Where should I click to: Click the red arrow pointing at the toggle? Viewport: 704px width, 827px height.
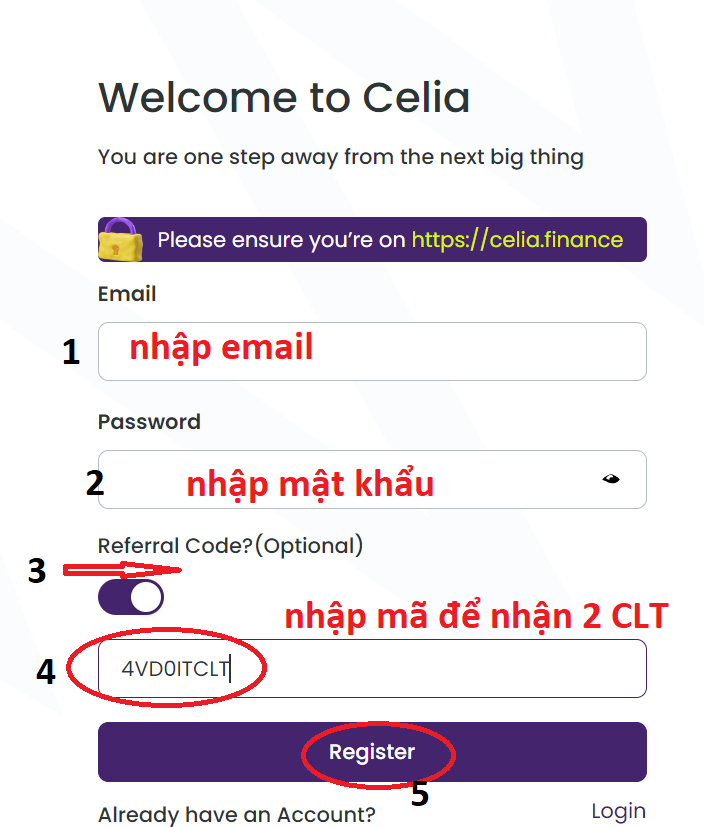pyautogui.click(x=120, y=570)
